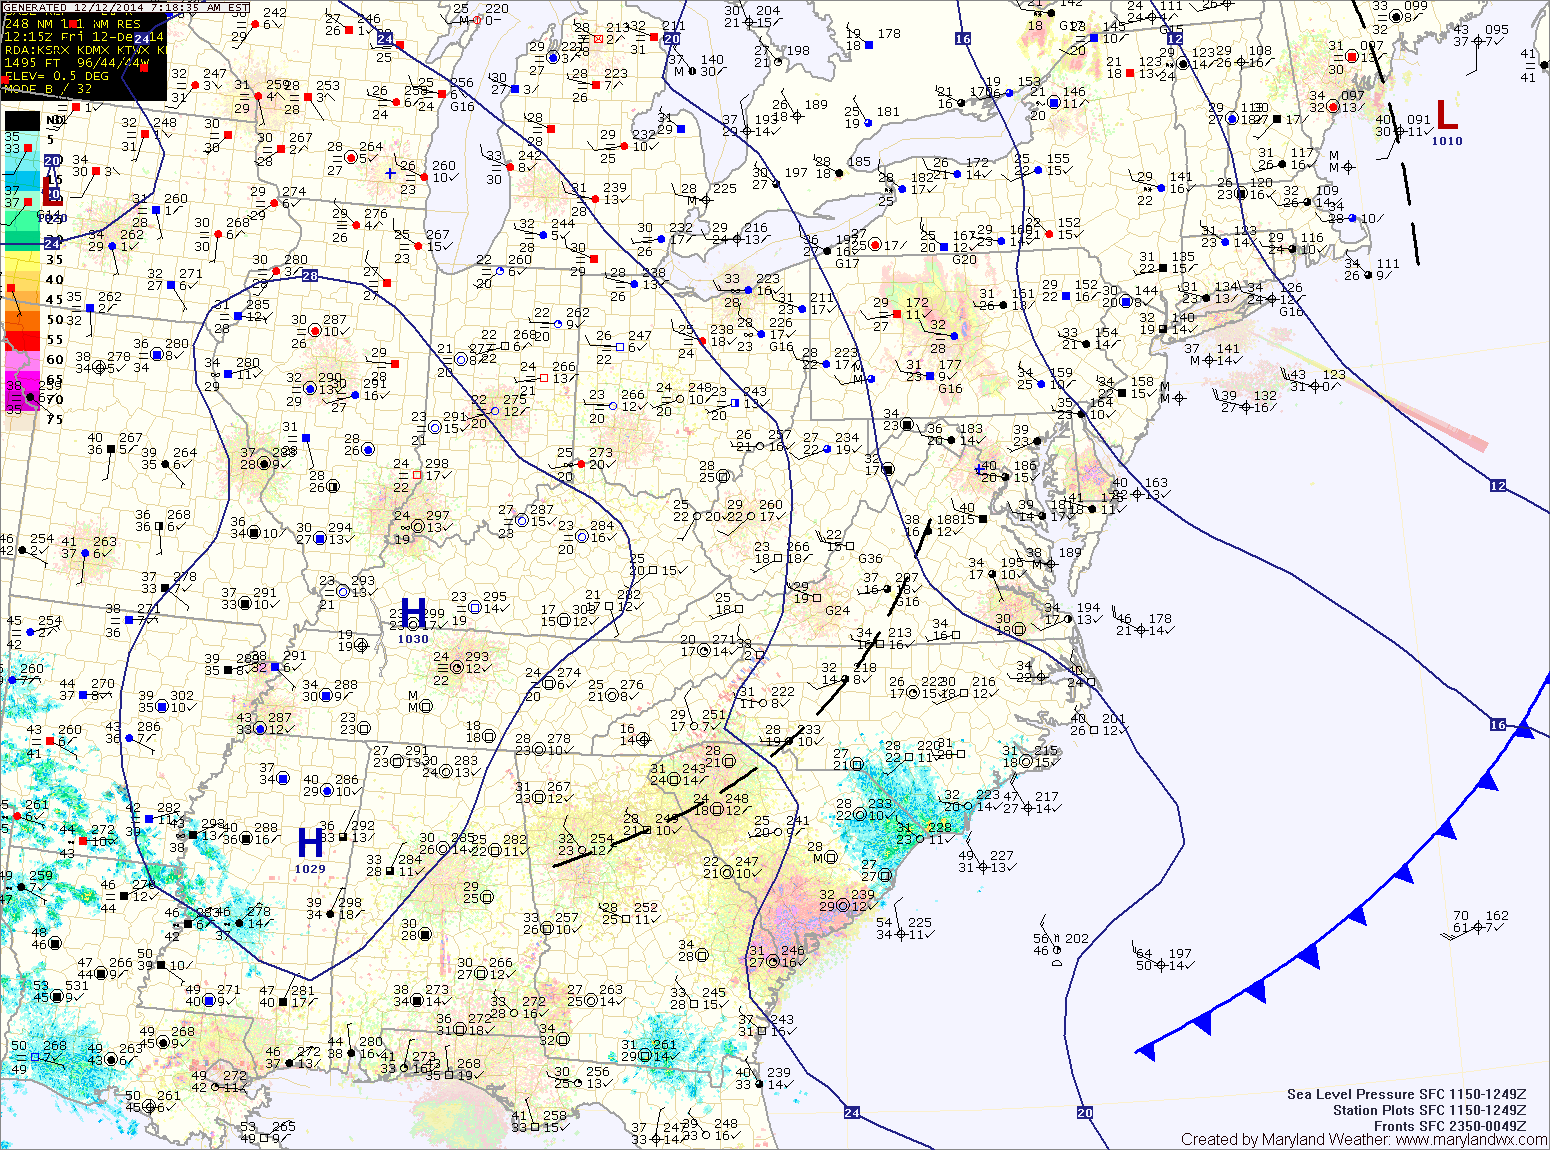Image resolution: width=1550 pixels, height=1150 pixels.
Task: Select the orange 50 dBZ legend swatch
Action: (x=22, y=320)
